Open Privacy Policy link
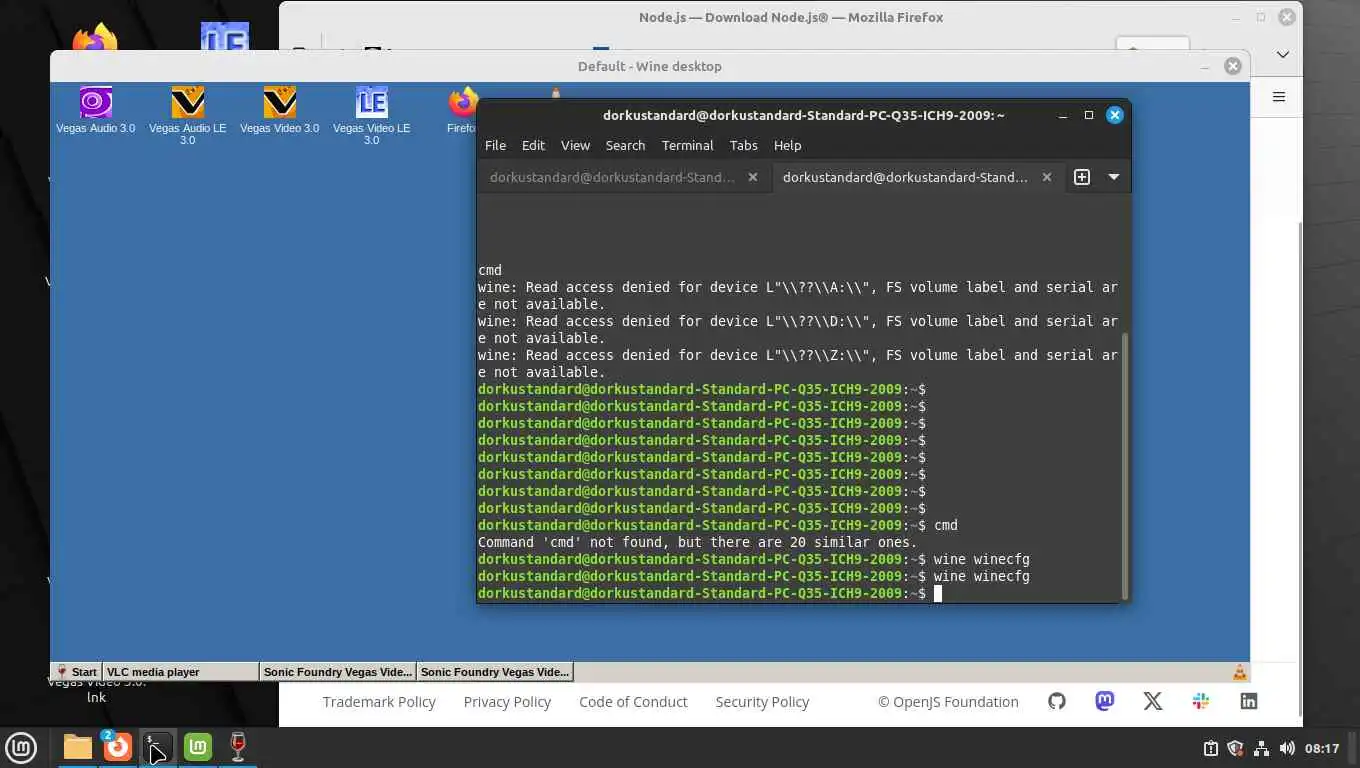 [507, 702]
